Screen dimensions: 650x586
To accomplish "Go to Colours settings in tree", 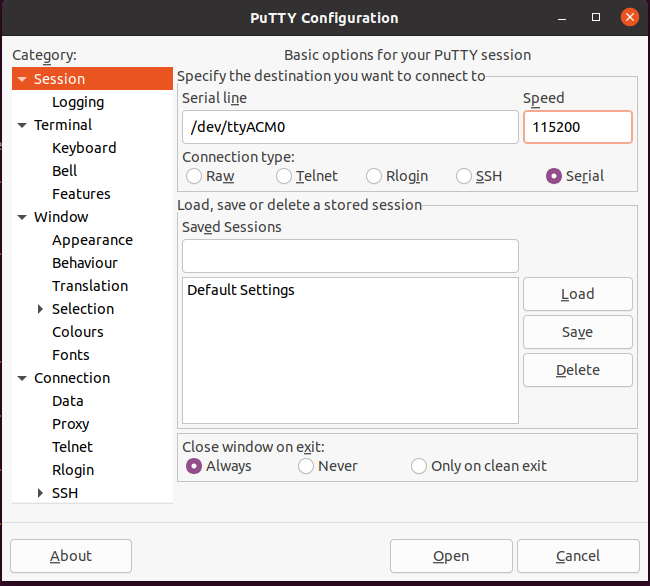I will [78, 332].
